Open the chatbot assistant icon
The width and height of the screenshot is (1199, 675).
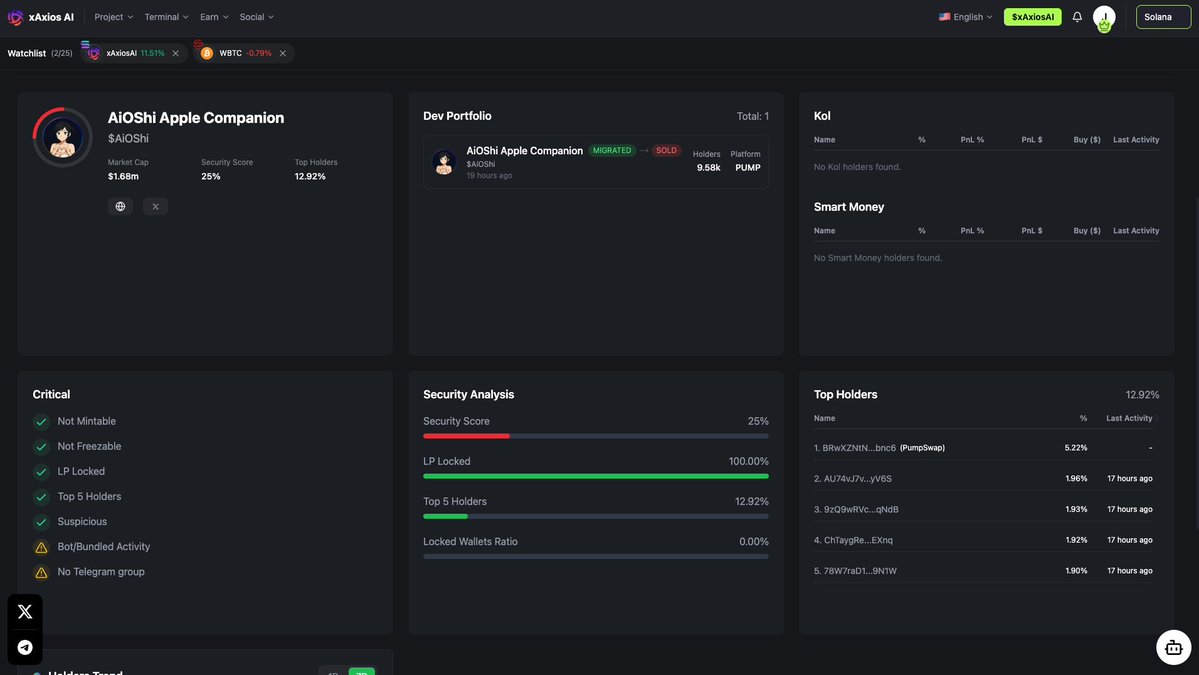tap(1173, 647)
